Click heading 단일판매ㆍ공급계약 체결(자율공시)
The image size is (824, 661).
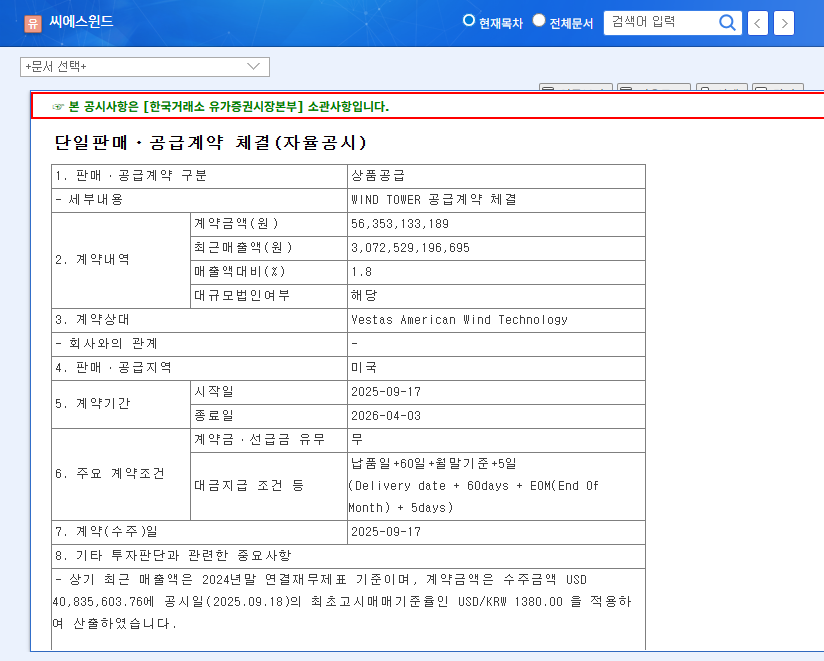[x=210, y=142]
